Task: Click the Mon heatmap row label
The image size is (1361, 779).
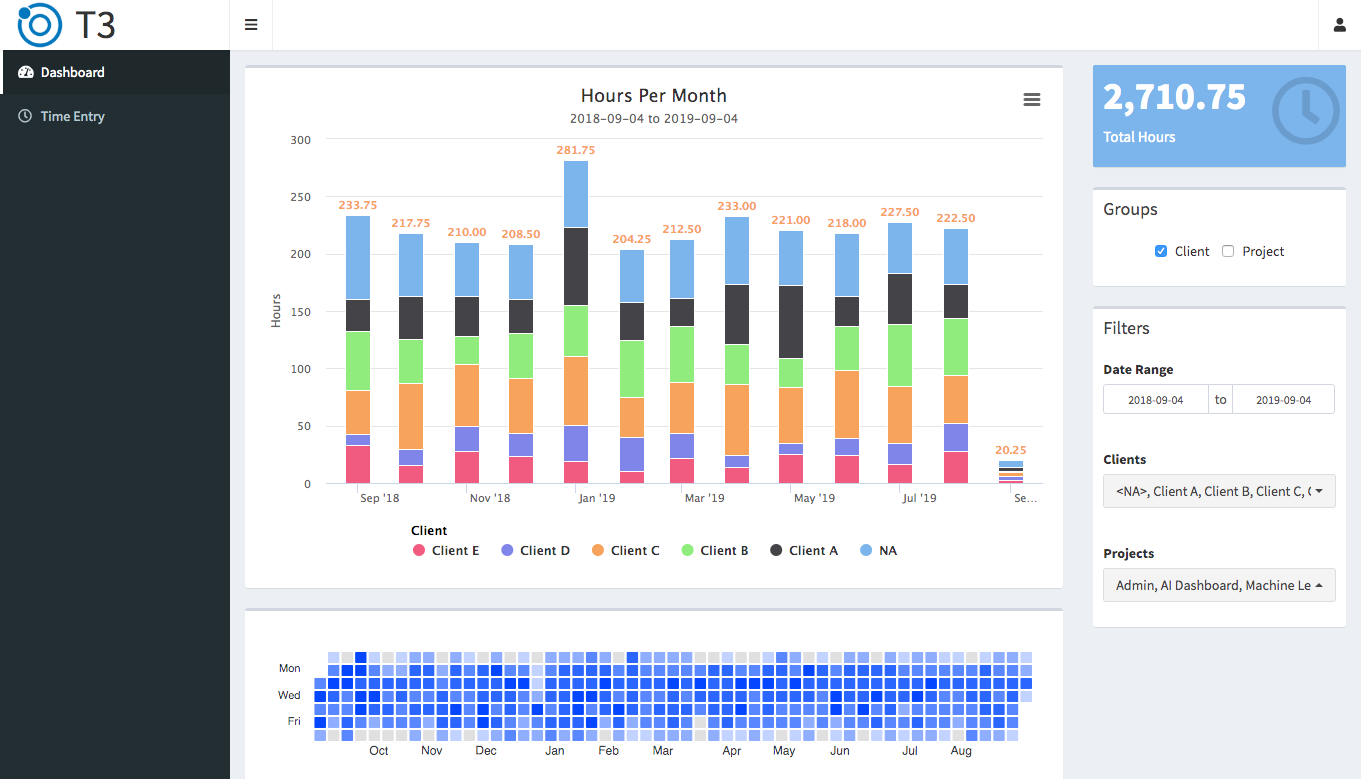Action: coord(289,669)
